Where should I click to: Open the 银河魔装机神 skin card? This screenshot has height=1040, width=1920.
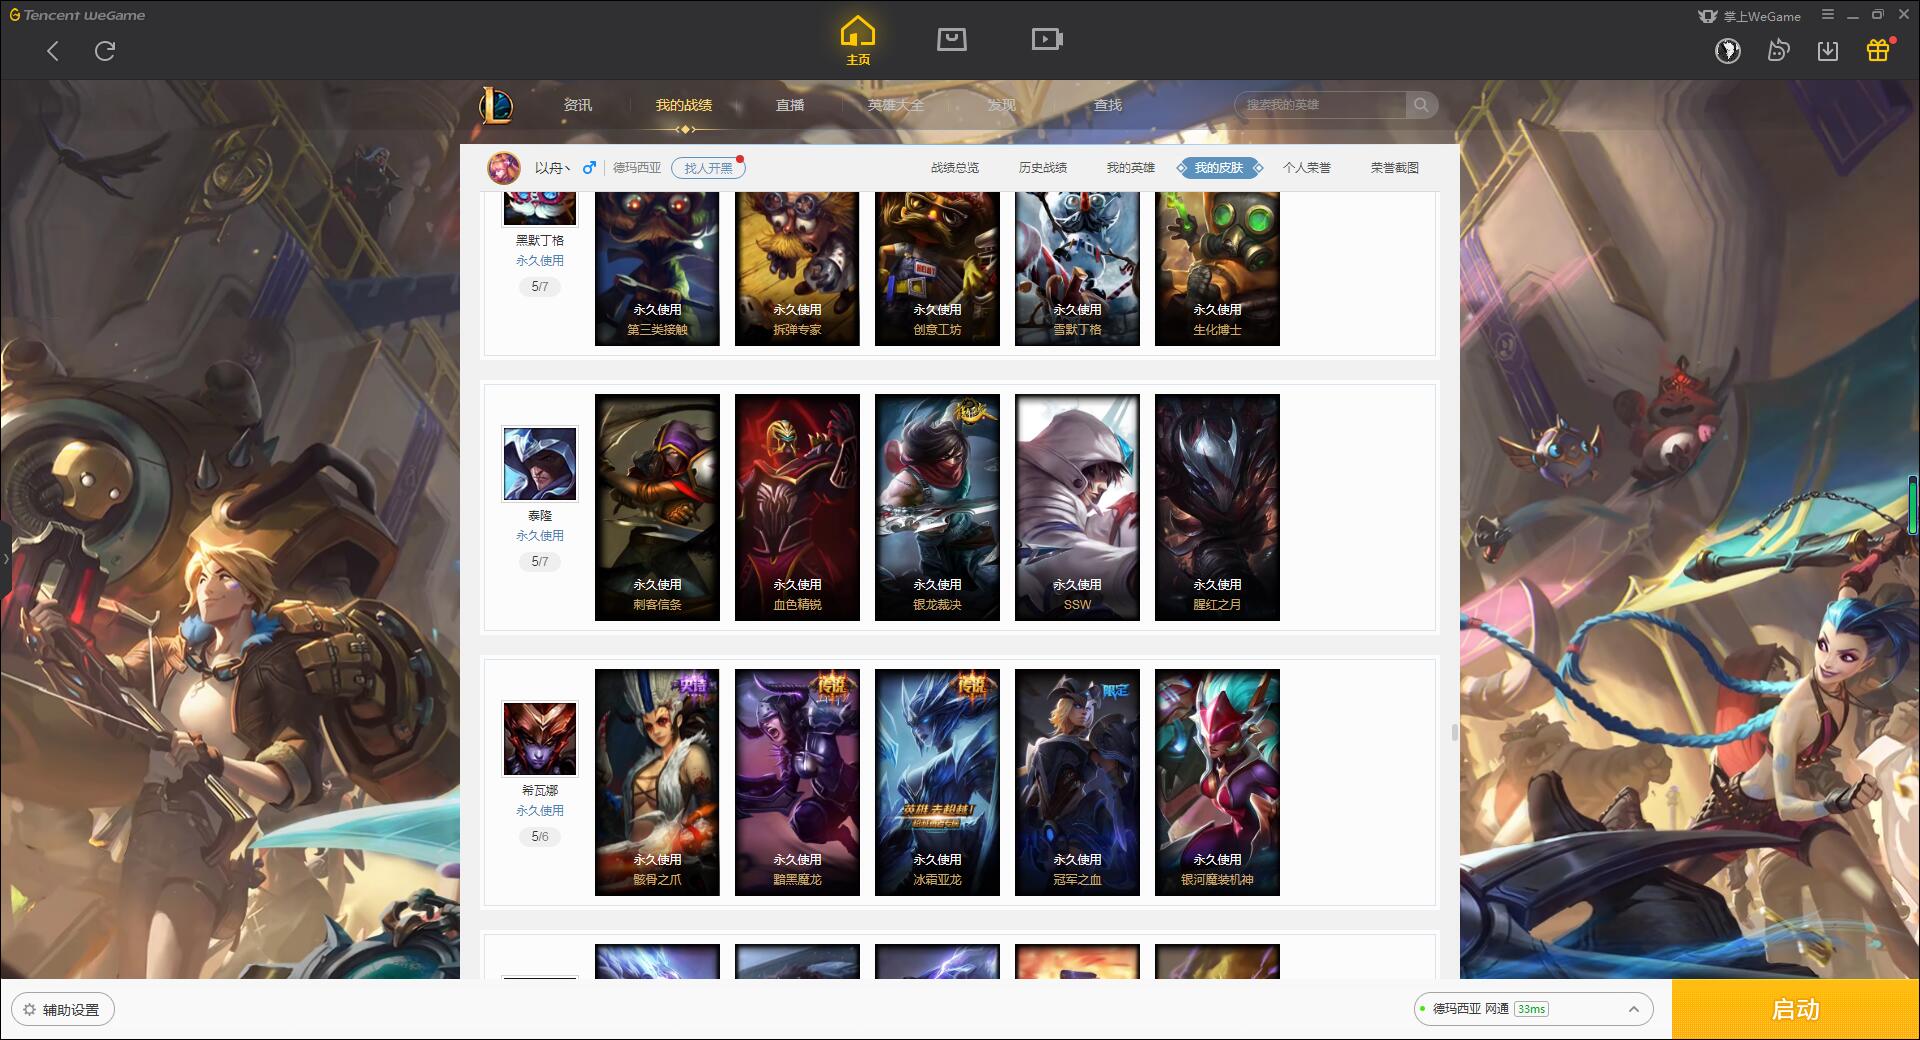pos(1217,782)
